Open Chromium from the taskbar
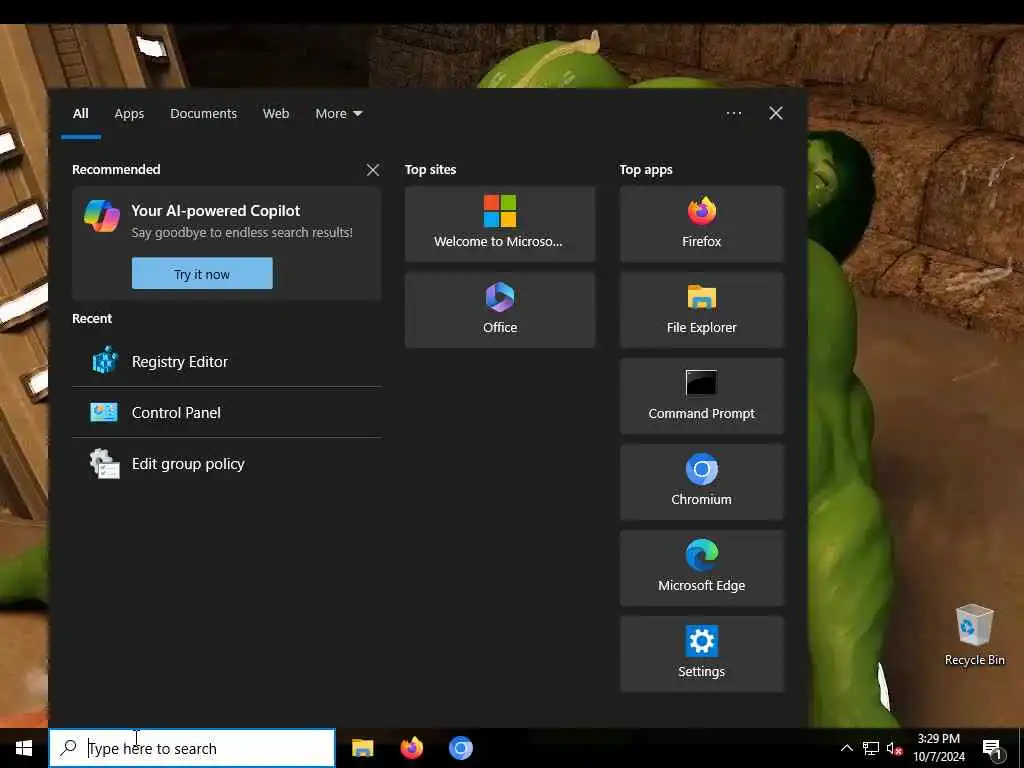Screen dimensions: 1024x768 (460, 748)
